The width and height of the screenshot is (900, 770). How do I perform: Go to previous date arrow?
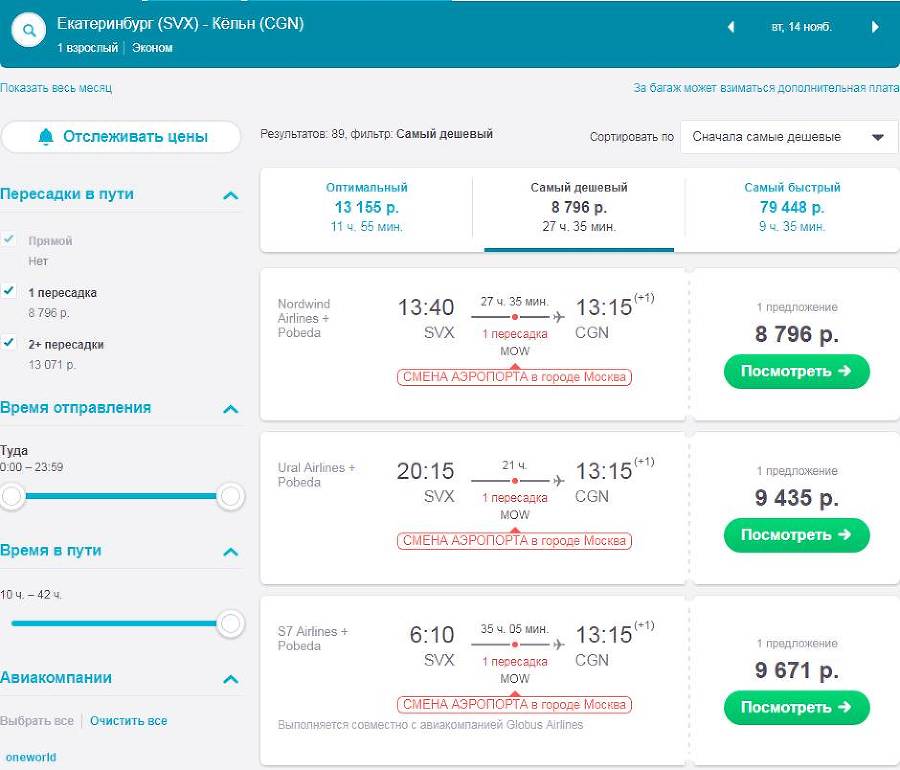731,27
